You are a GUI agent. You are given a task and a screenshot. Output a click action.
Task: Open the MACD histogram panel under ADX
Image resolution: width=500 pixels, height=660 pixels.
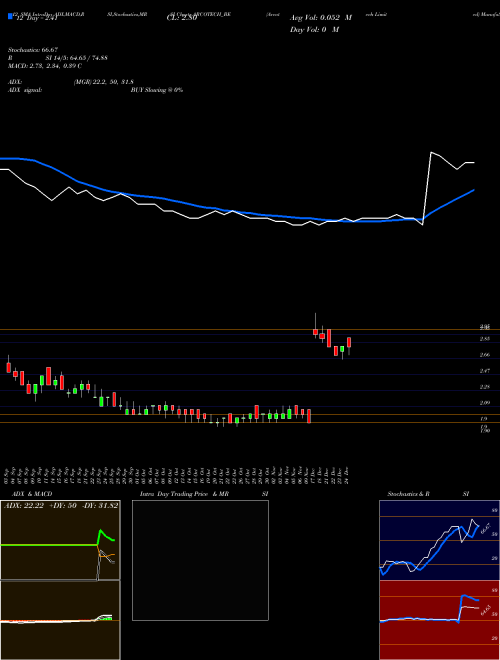(x=60, y=620)
